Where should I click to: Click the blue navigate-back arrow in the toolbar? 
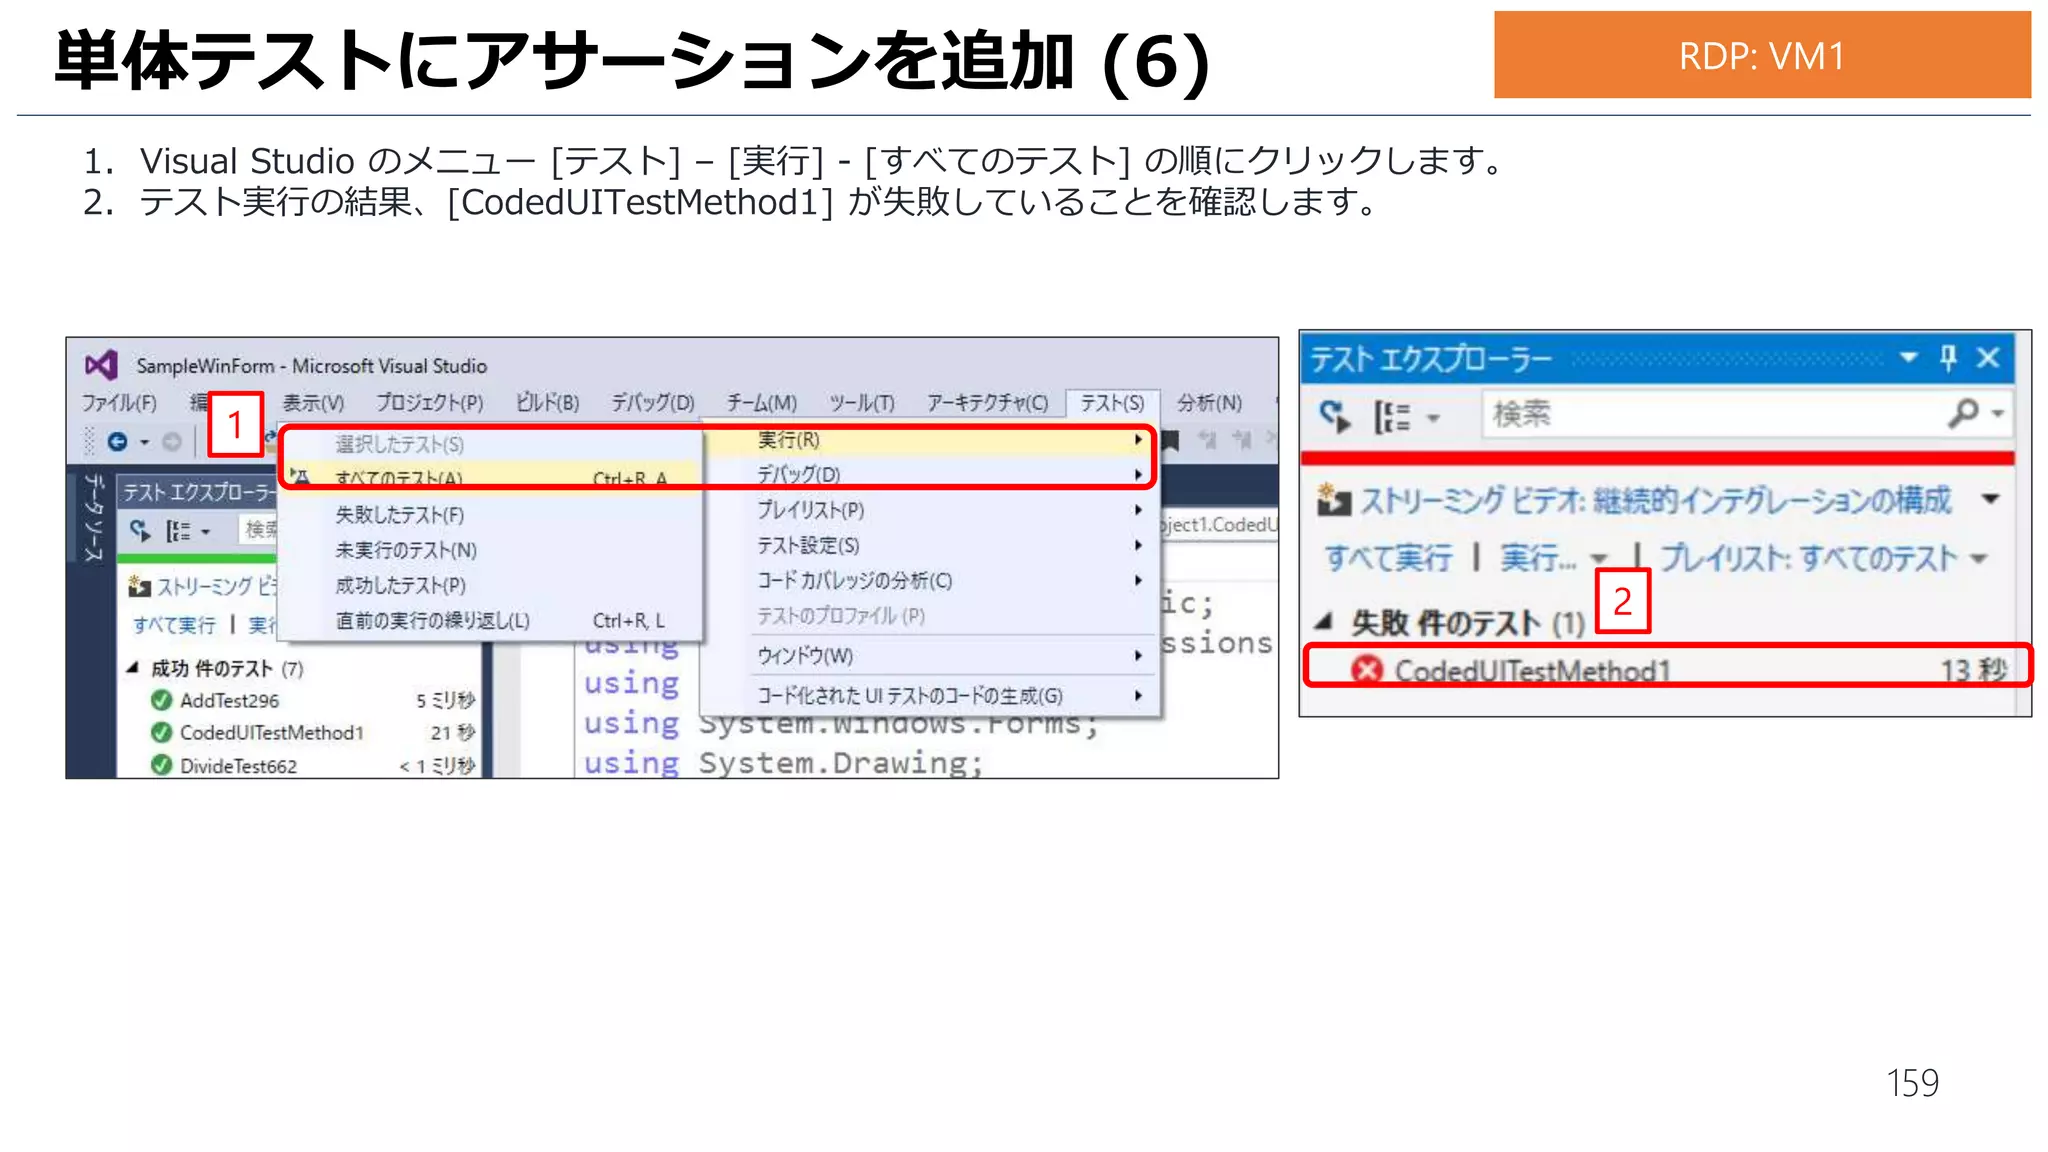tap(118, 441)
